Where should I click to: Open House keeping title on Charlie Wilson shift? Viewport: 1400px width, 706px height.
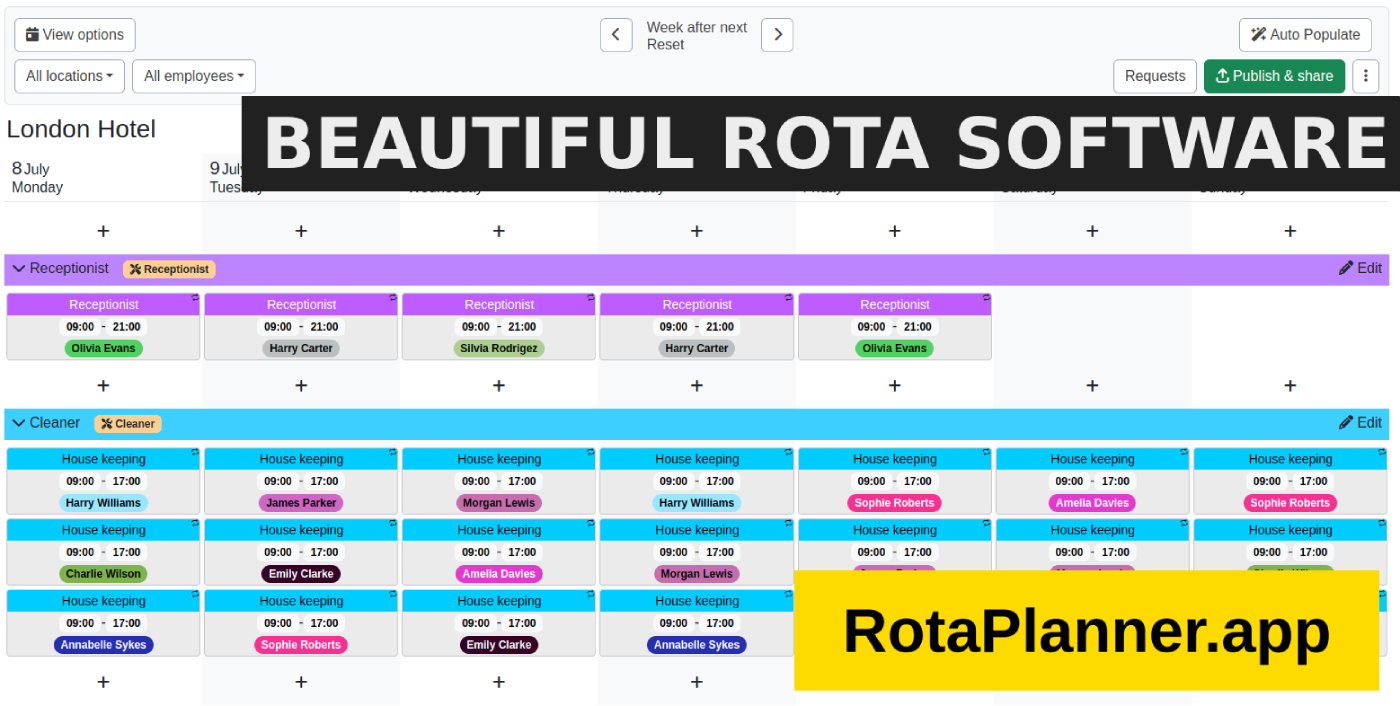click(104, 530)
